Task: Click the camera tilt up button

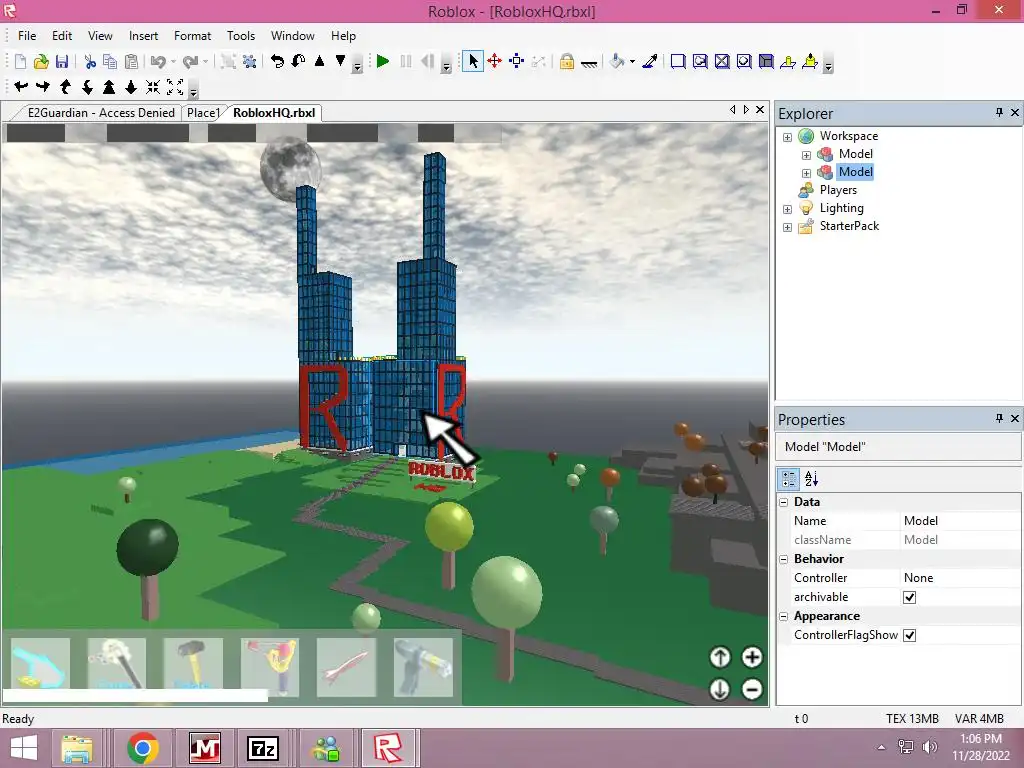Action: pyautogui.click(x=720, y=657)
